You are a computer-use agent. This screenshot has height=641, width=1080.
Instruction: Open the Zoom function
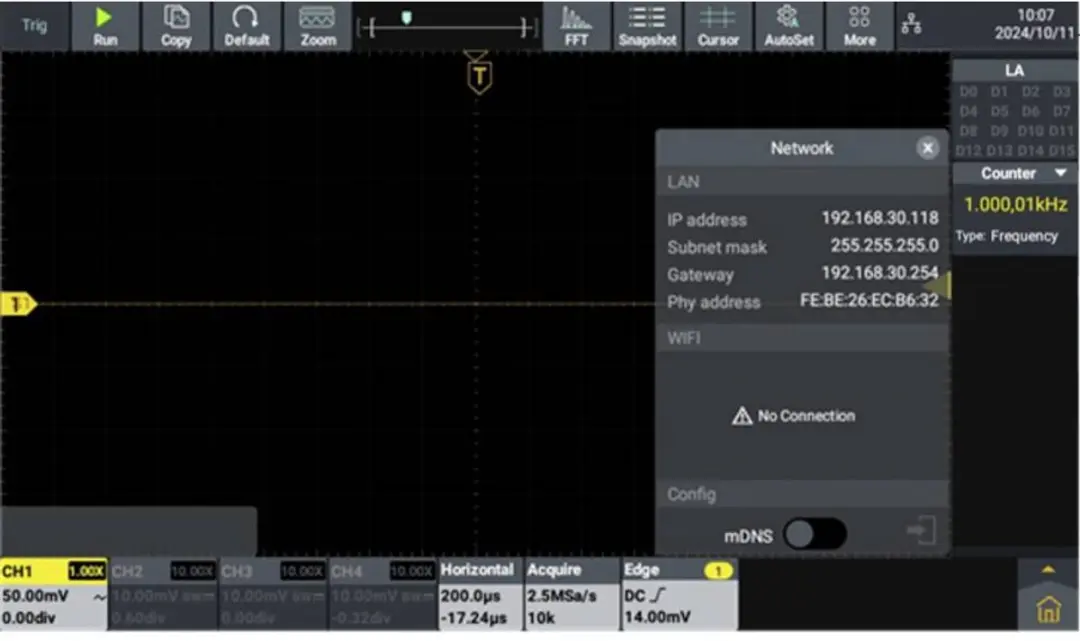pyautogui.click(x=318, y=26)
